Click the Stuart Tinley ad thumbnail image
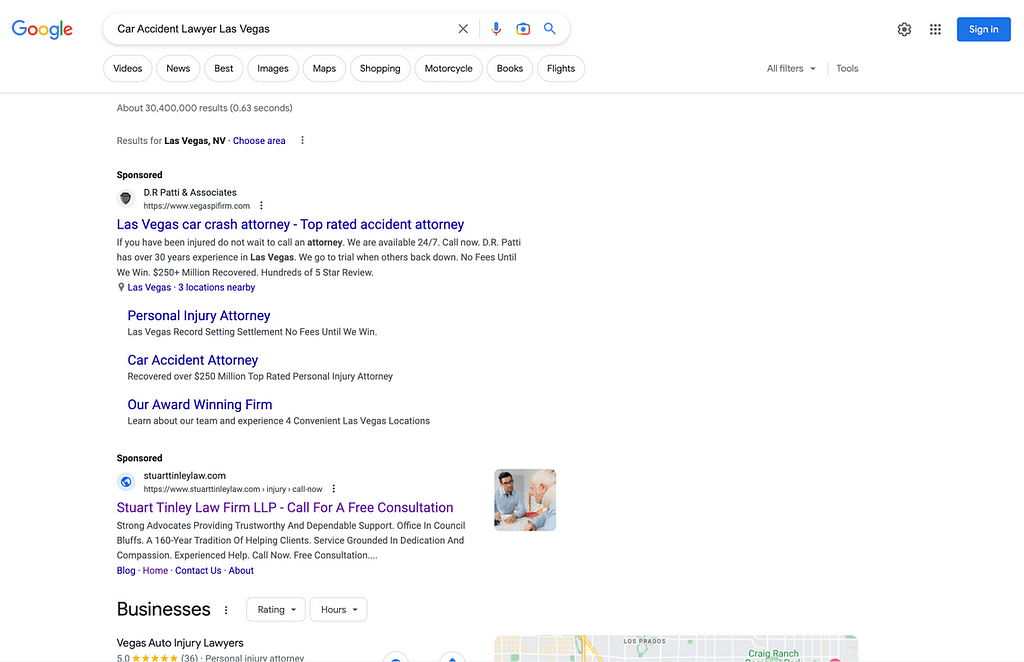This screenshot has width=1024, height=662. [525, 500]
